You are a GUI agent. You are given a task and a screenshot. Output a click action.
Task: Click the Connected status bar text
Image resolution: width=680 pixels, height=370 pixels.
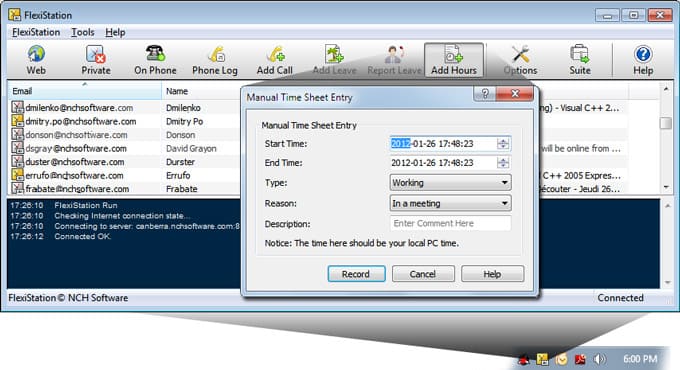620,298
